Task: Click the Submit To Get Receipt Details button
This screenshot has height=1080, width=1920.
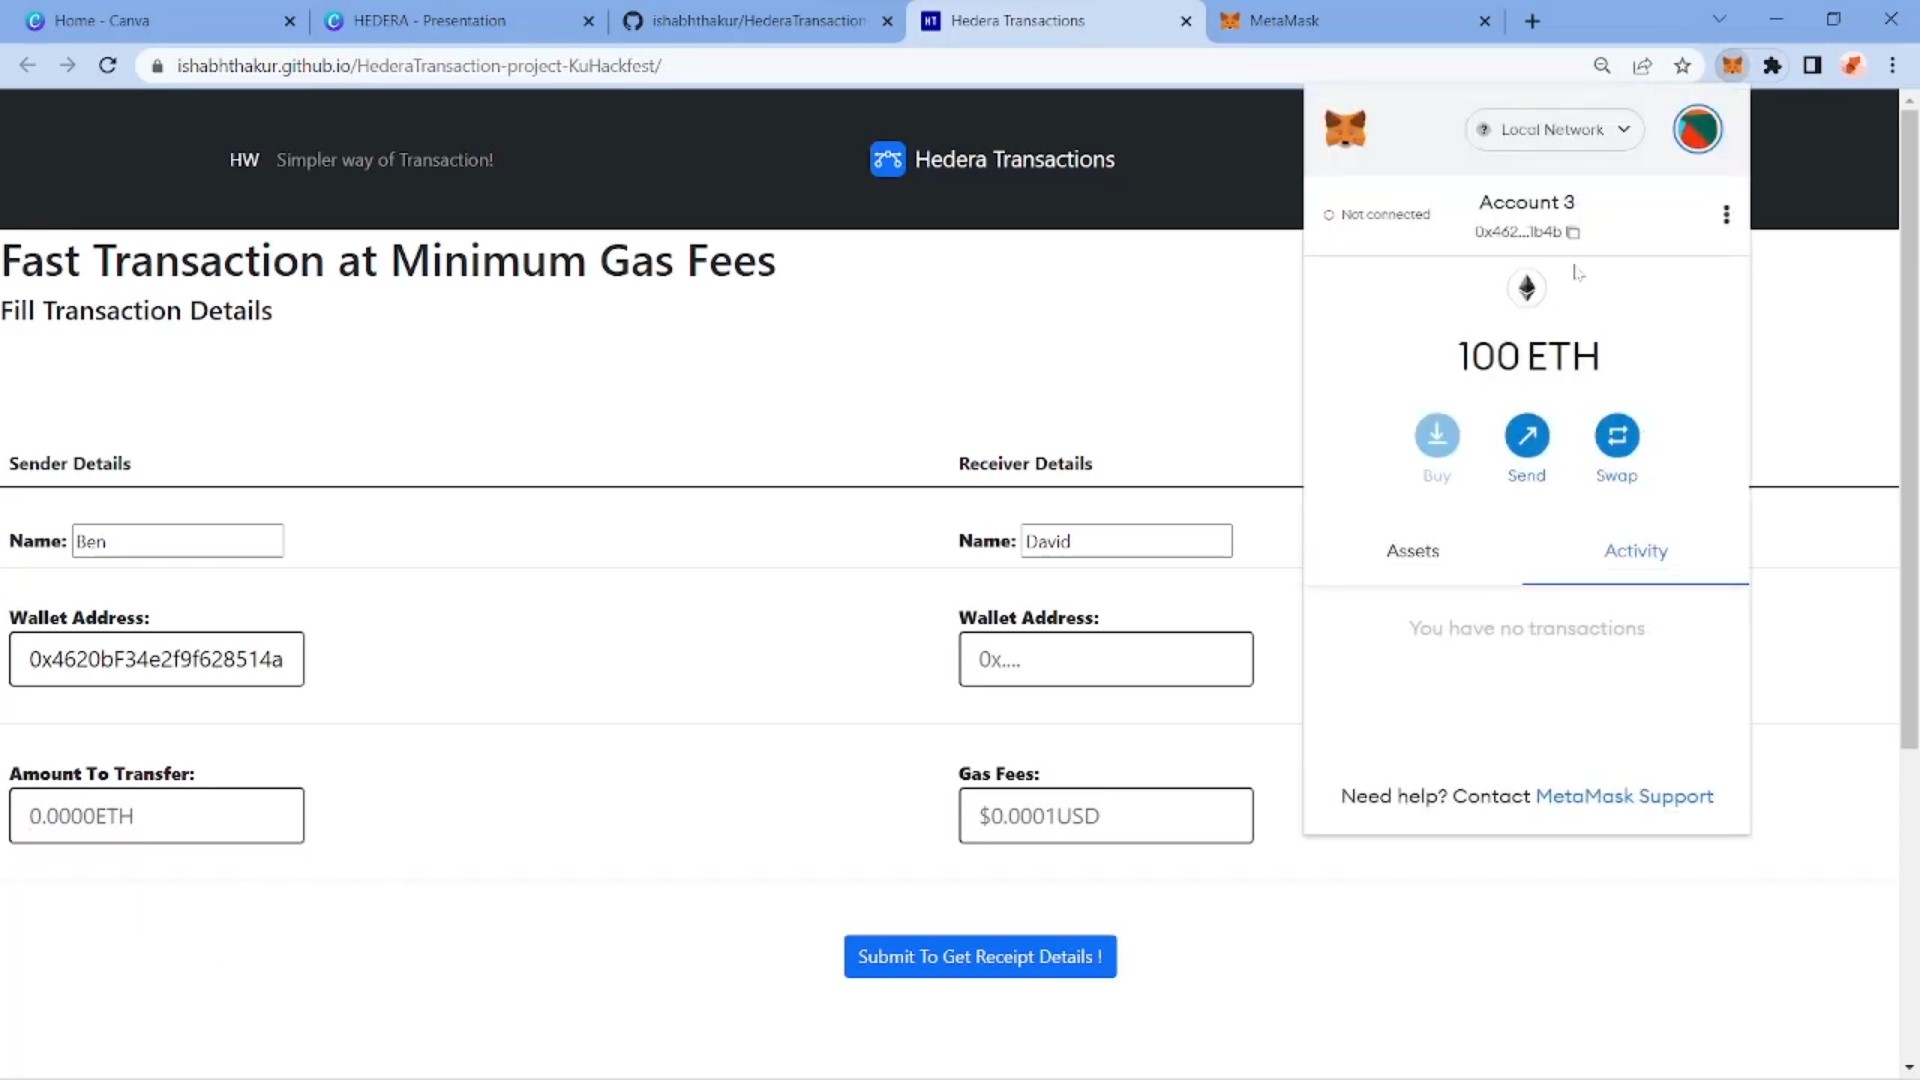Action: [x=979, y=957]
